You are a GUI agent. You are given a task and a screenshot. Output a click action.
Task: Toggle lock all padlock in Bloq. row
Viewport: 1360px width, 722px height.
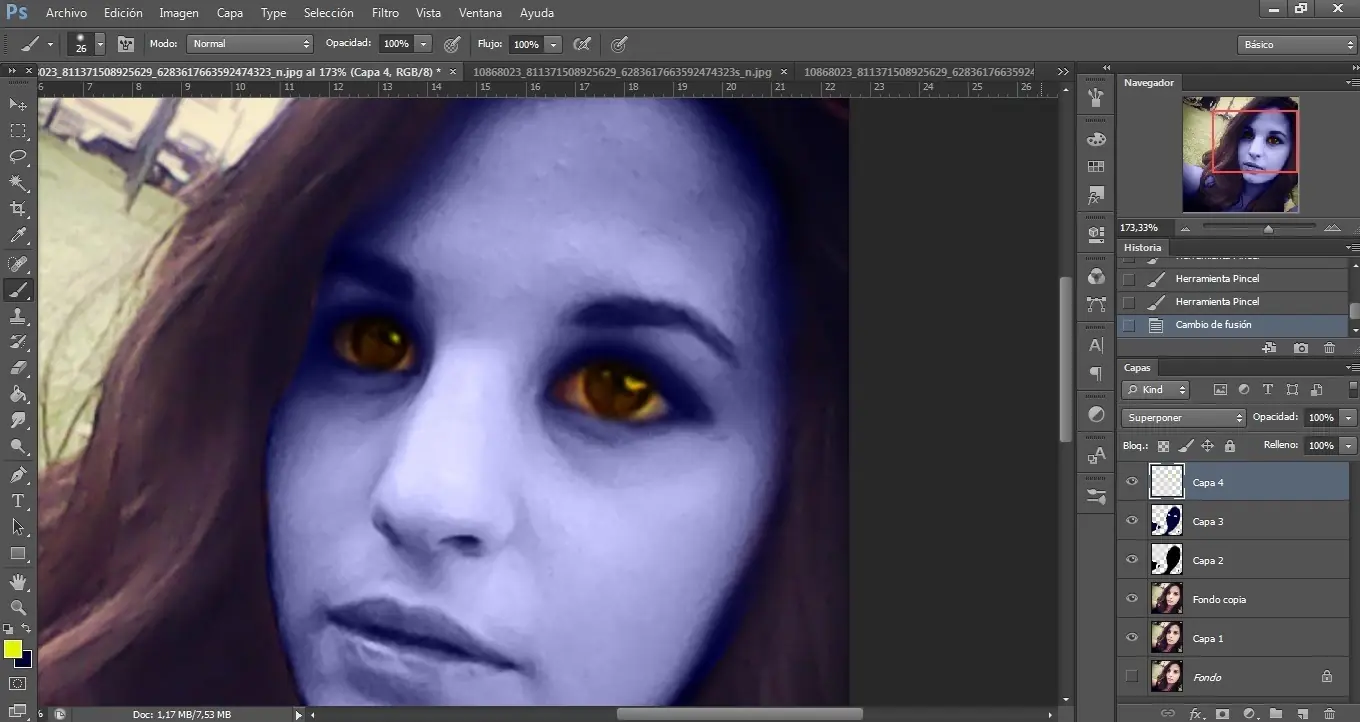point(1230,446)
